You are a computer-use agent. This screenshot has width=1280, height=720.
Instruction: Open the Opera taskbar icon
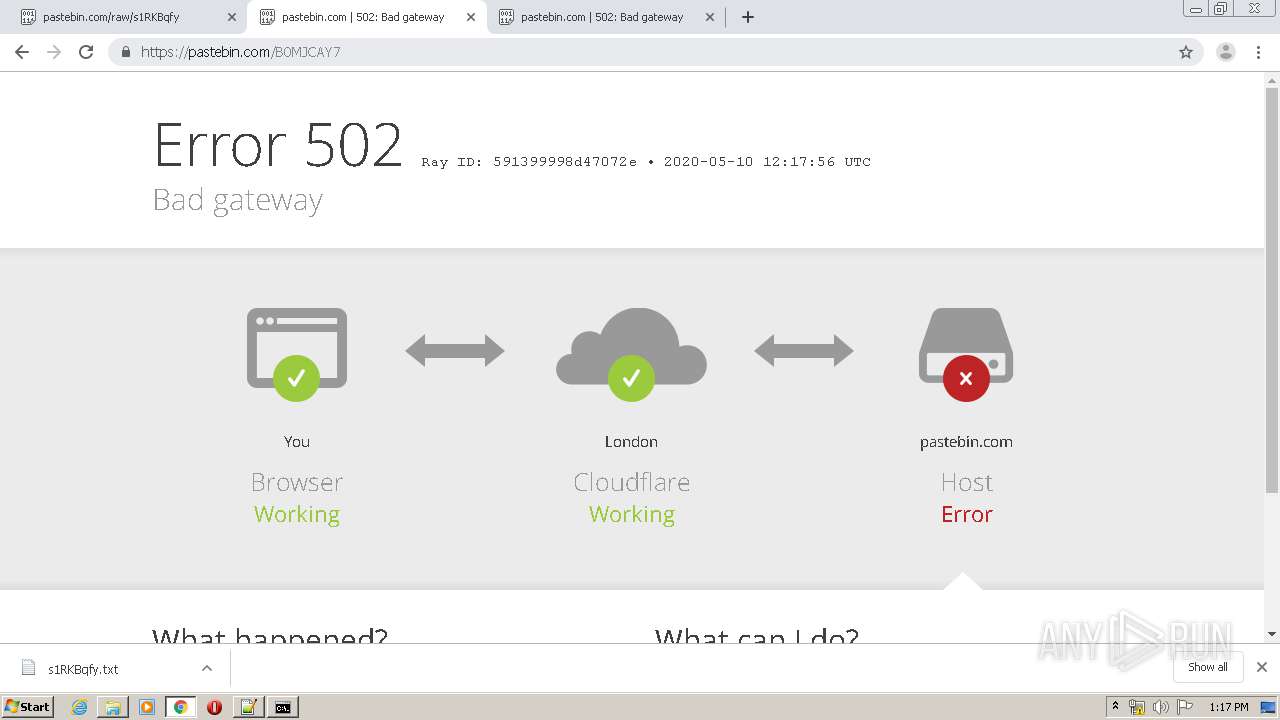(x=214, y=707)
